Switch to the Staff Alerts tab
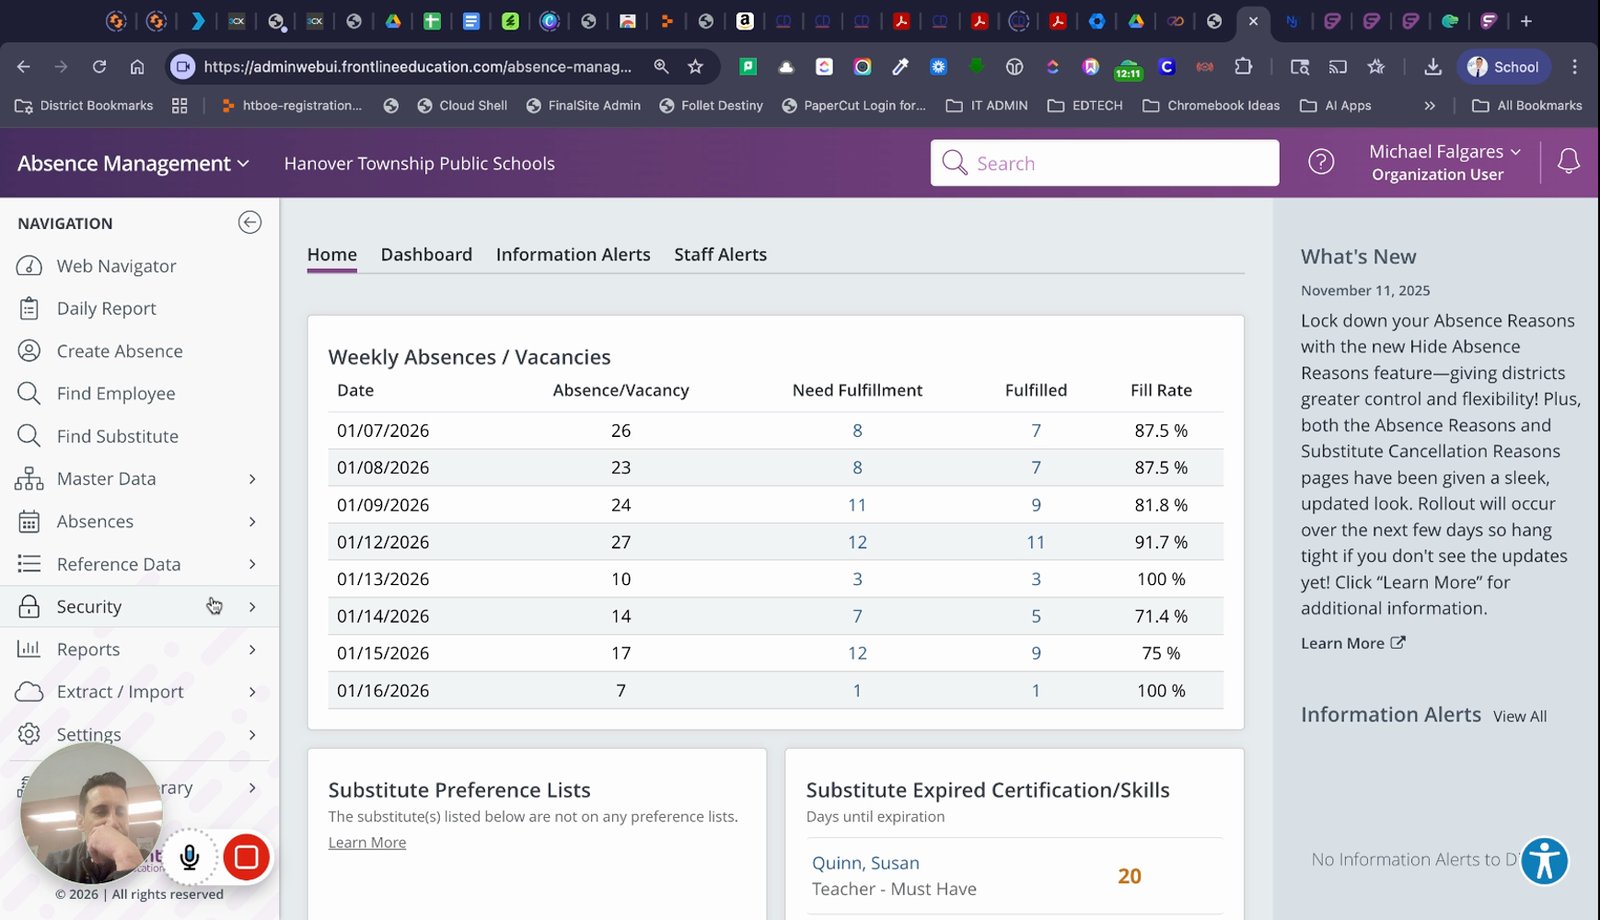Viewport: 1600px width, 920px height. 720,255
